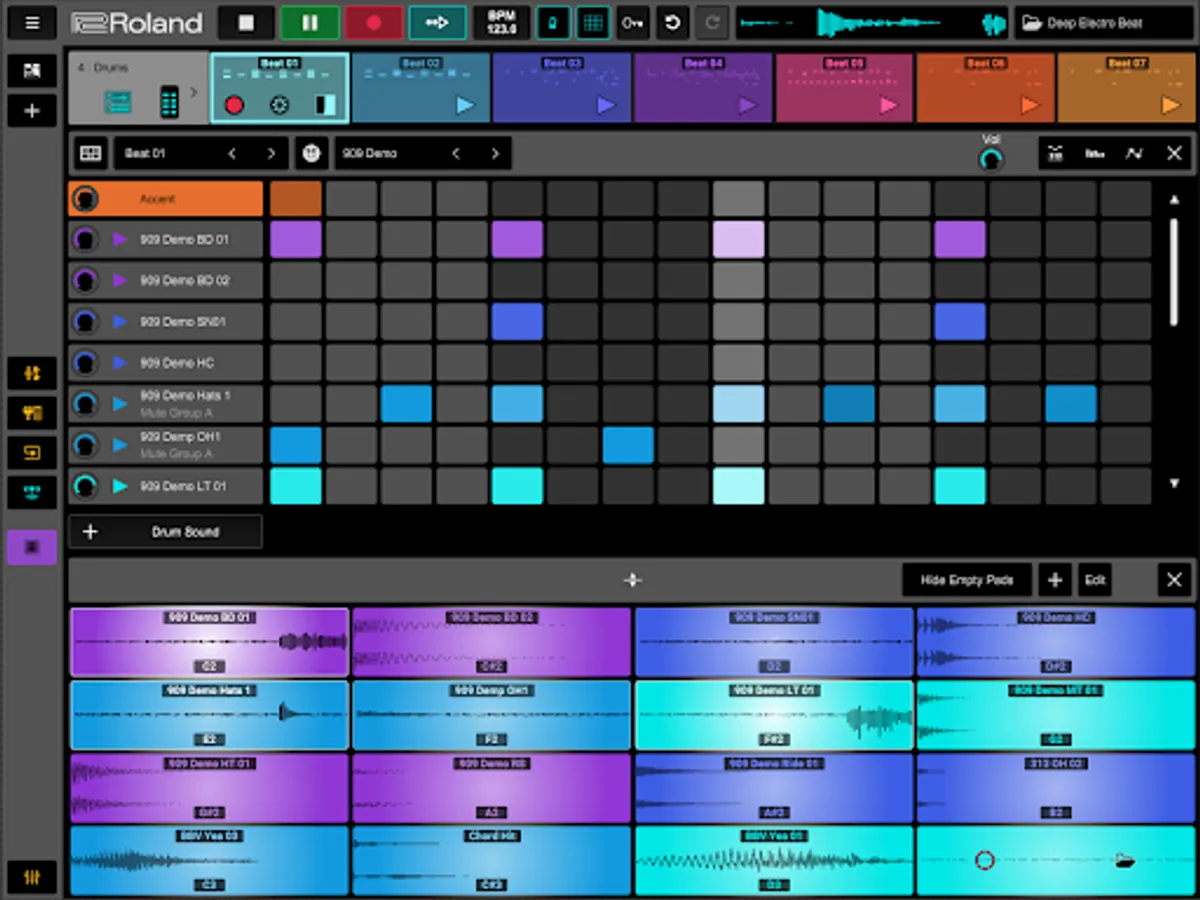Toggle the first step of Accent row
The width and height of the screenshot is (1200, 900).
point(296,199)
